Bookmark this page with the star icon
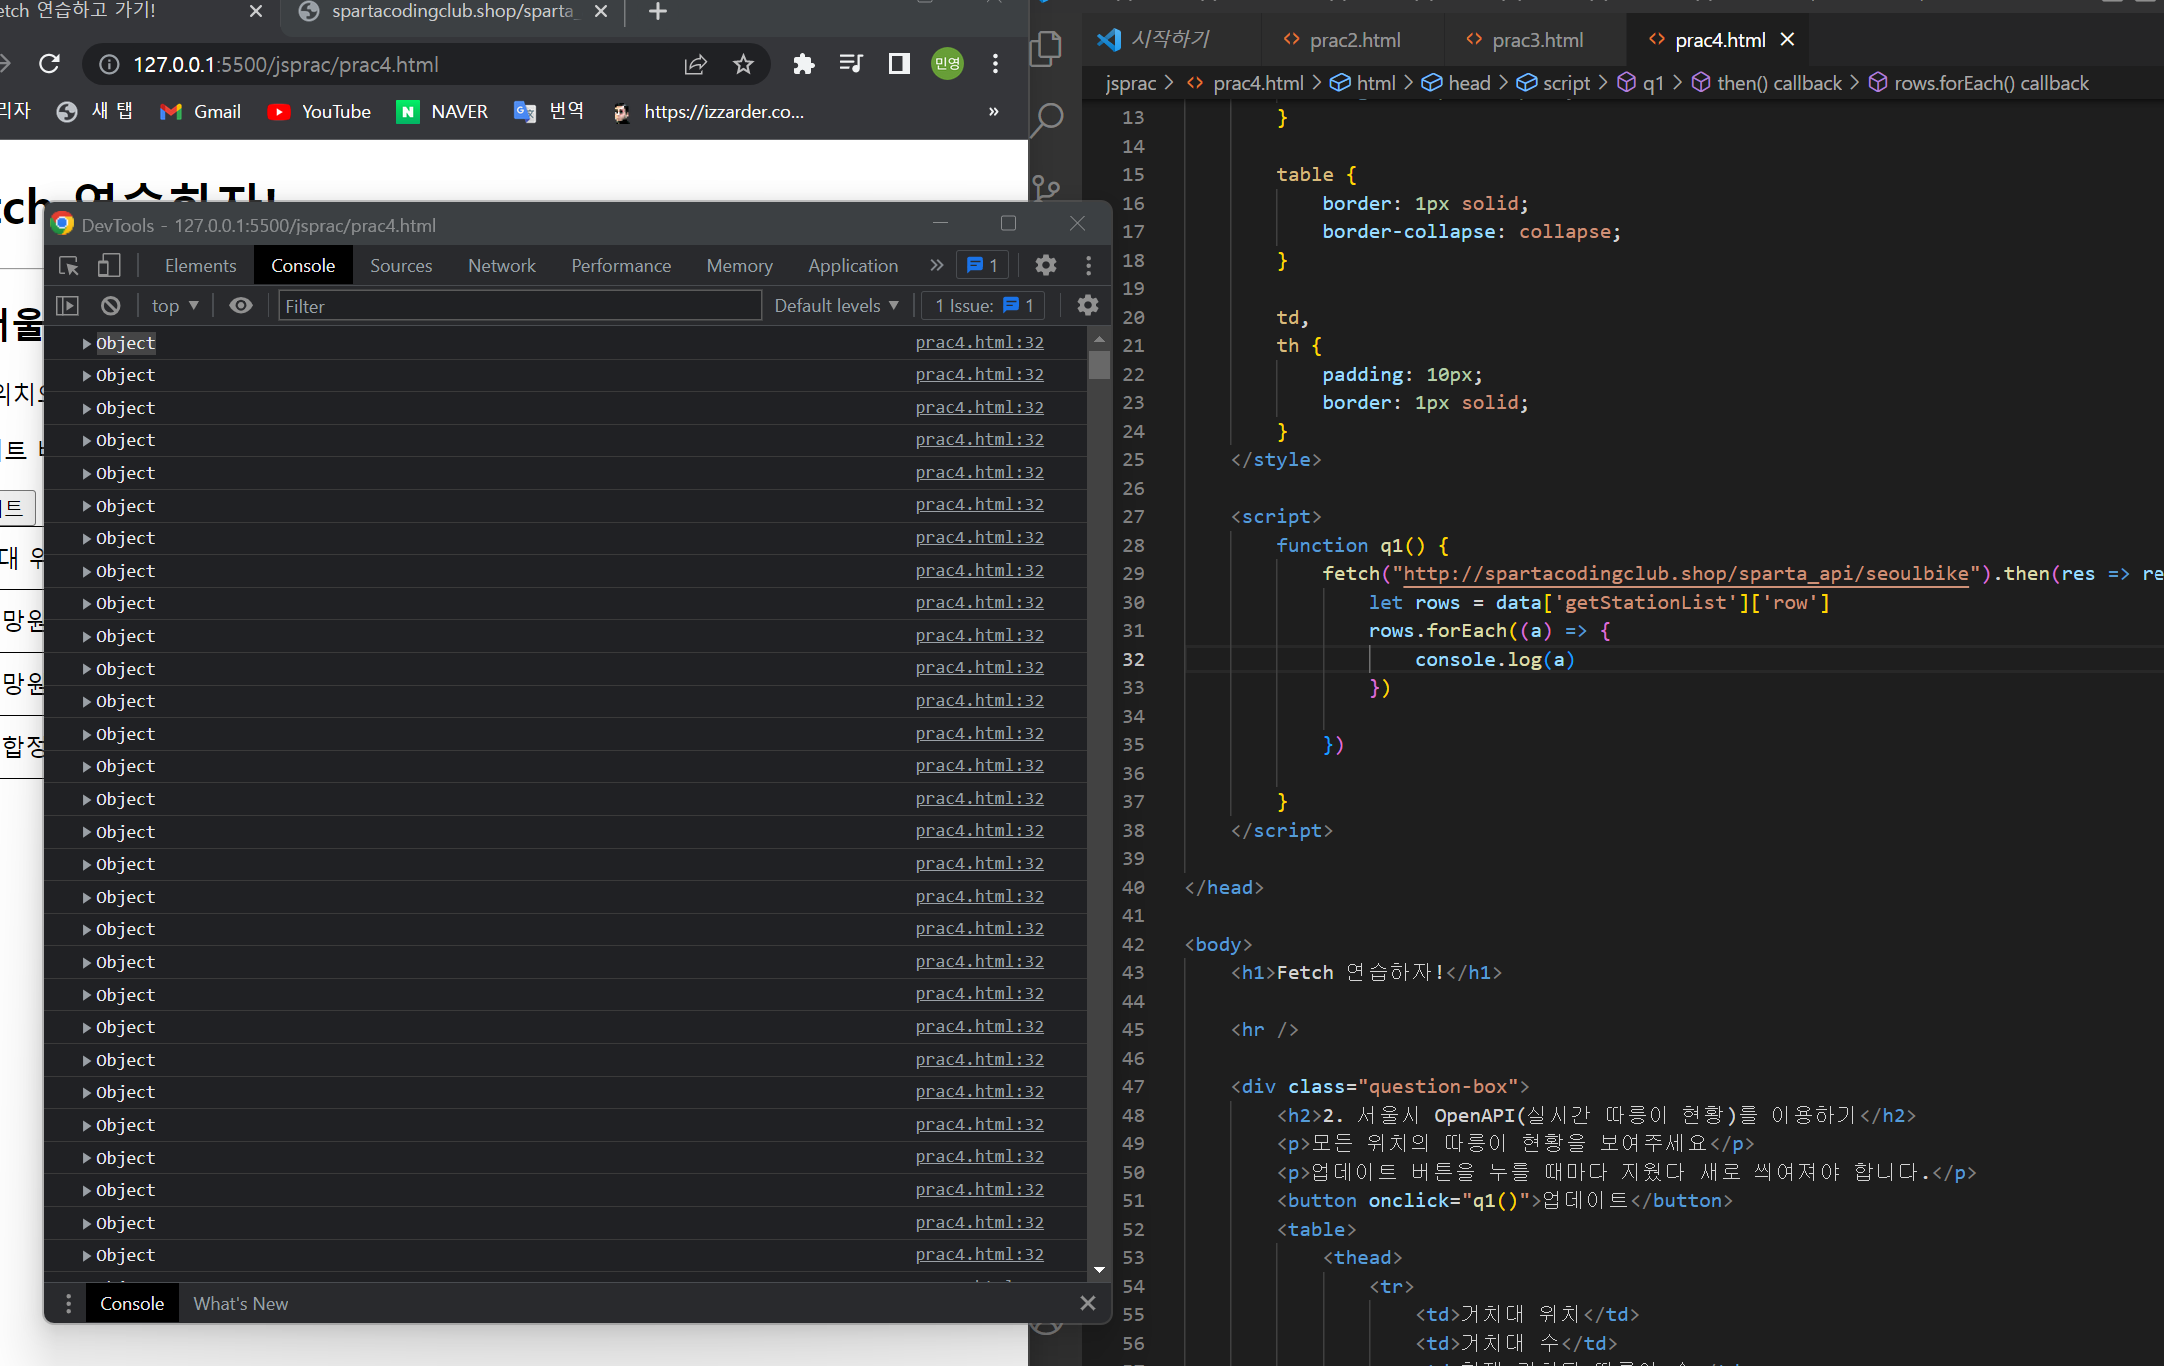This screenshot has height=1366, width=2164. (743, 64)
